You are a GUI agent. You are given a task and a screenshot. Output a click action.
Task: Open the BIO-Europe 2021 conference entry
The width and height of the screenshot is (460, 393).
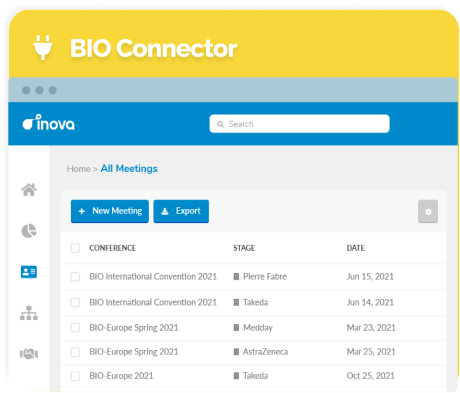click(x=121, y=376)
